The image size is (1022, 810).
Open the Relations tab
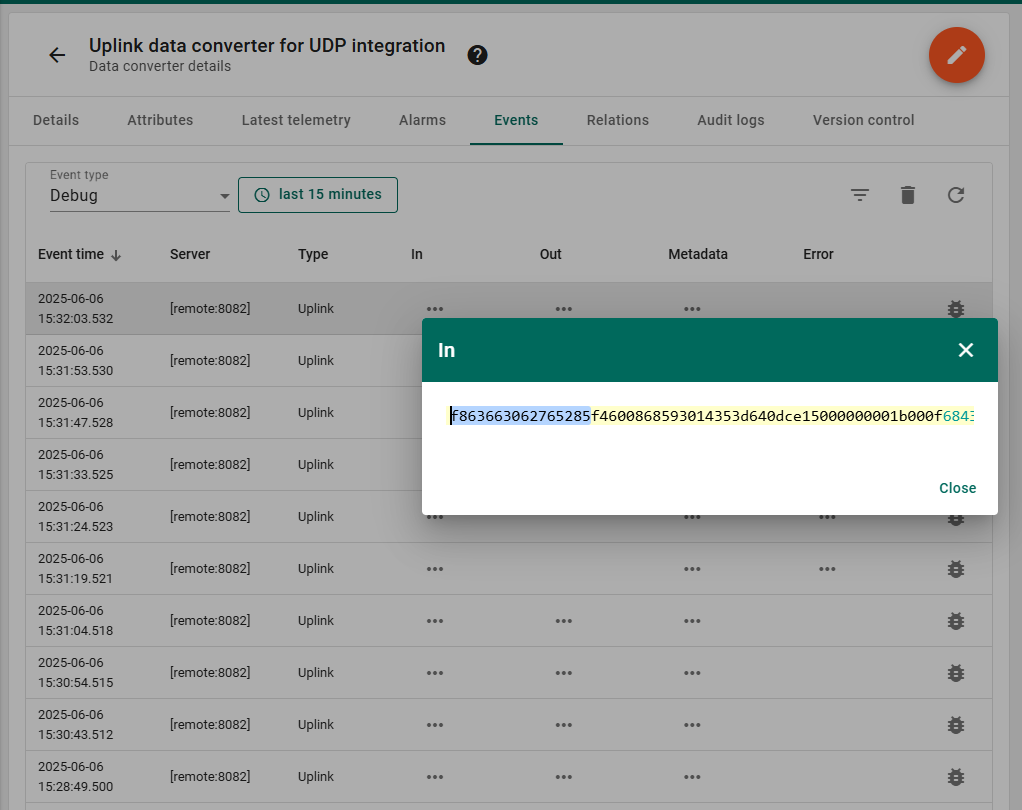point(618,121)
